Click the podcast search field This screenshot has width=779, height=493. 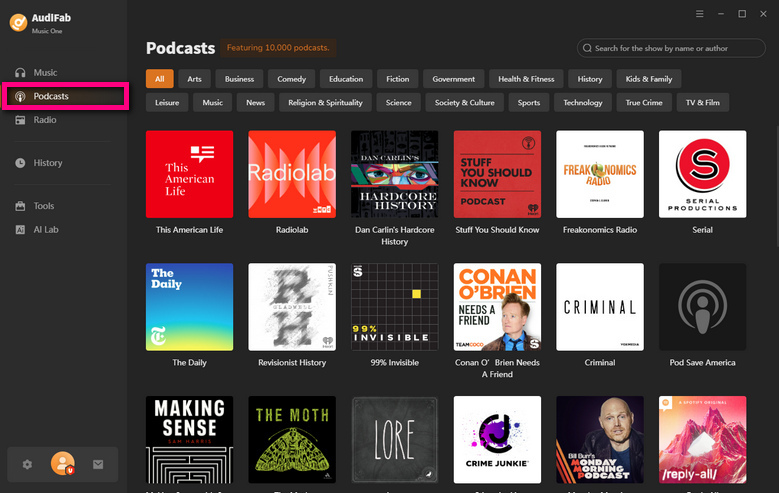[x=671, y=48]
